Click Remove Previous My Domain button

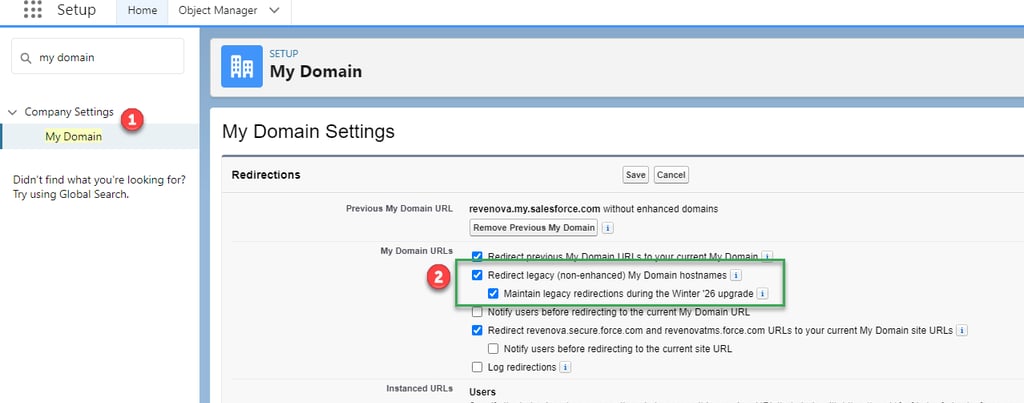pos(534,228)
